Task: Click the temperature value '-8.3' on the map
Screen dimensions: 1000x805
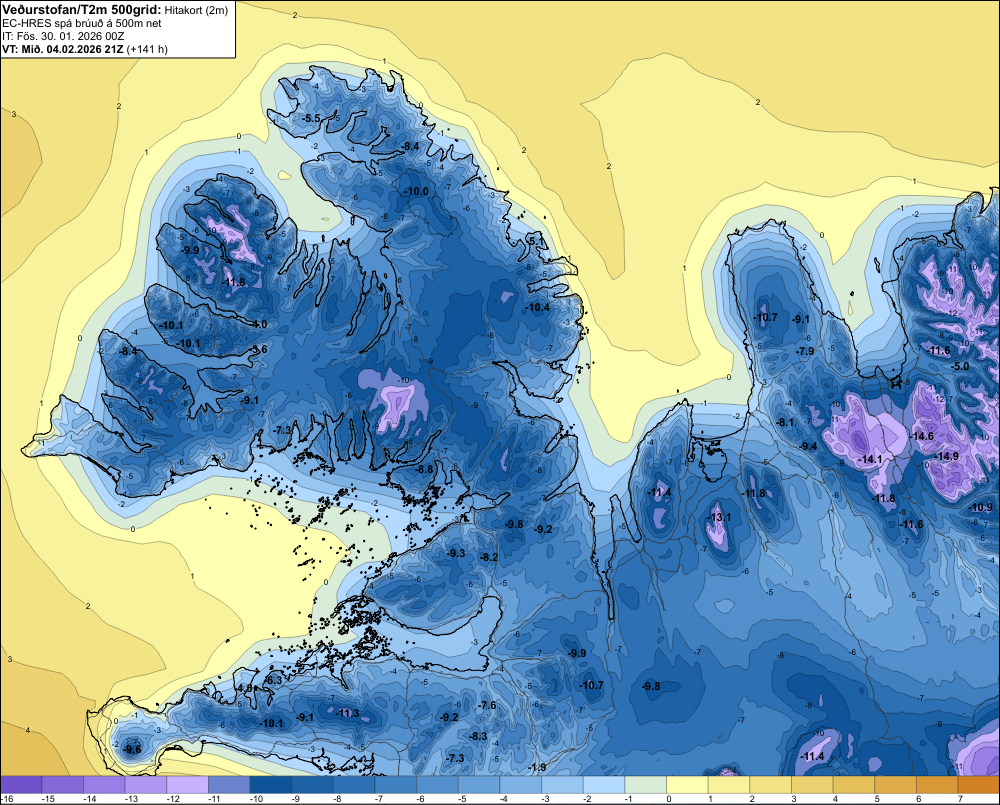Action: point(478,736)
